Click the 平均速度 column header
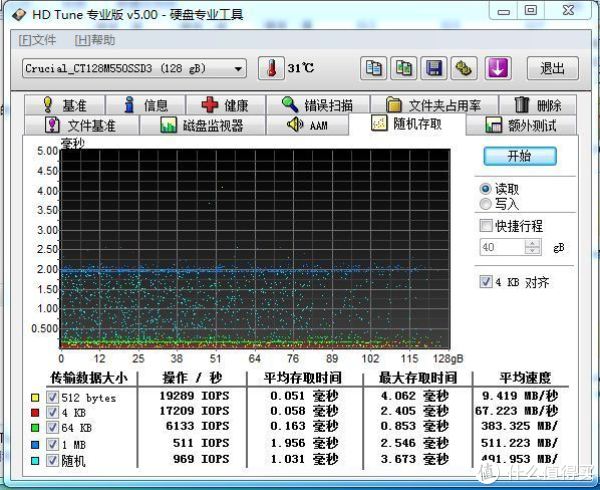600x490 pixels. (525, 378)
